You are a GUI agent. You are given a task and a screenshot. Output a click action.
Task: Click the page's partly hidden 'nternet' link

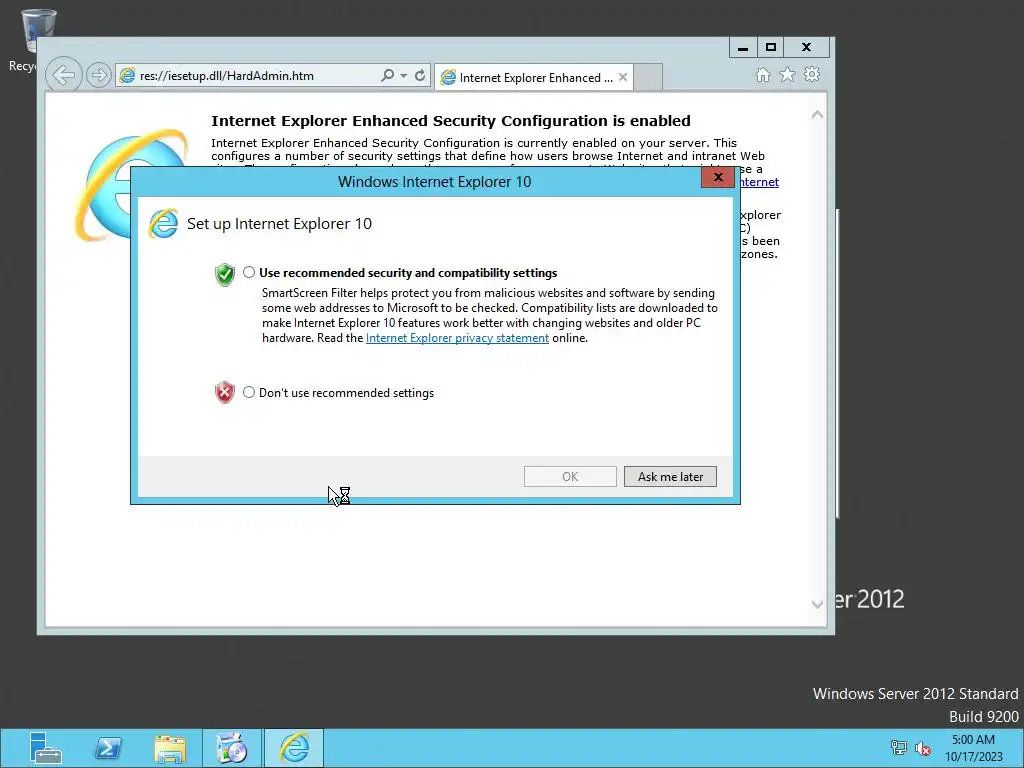760,182
